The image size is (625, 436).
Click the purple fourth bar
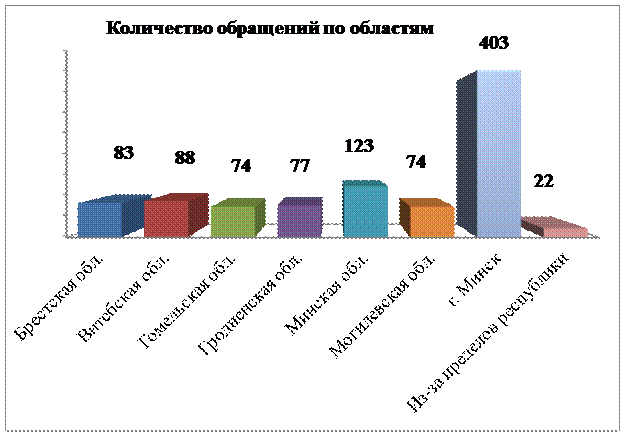[298, 221]
